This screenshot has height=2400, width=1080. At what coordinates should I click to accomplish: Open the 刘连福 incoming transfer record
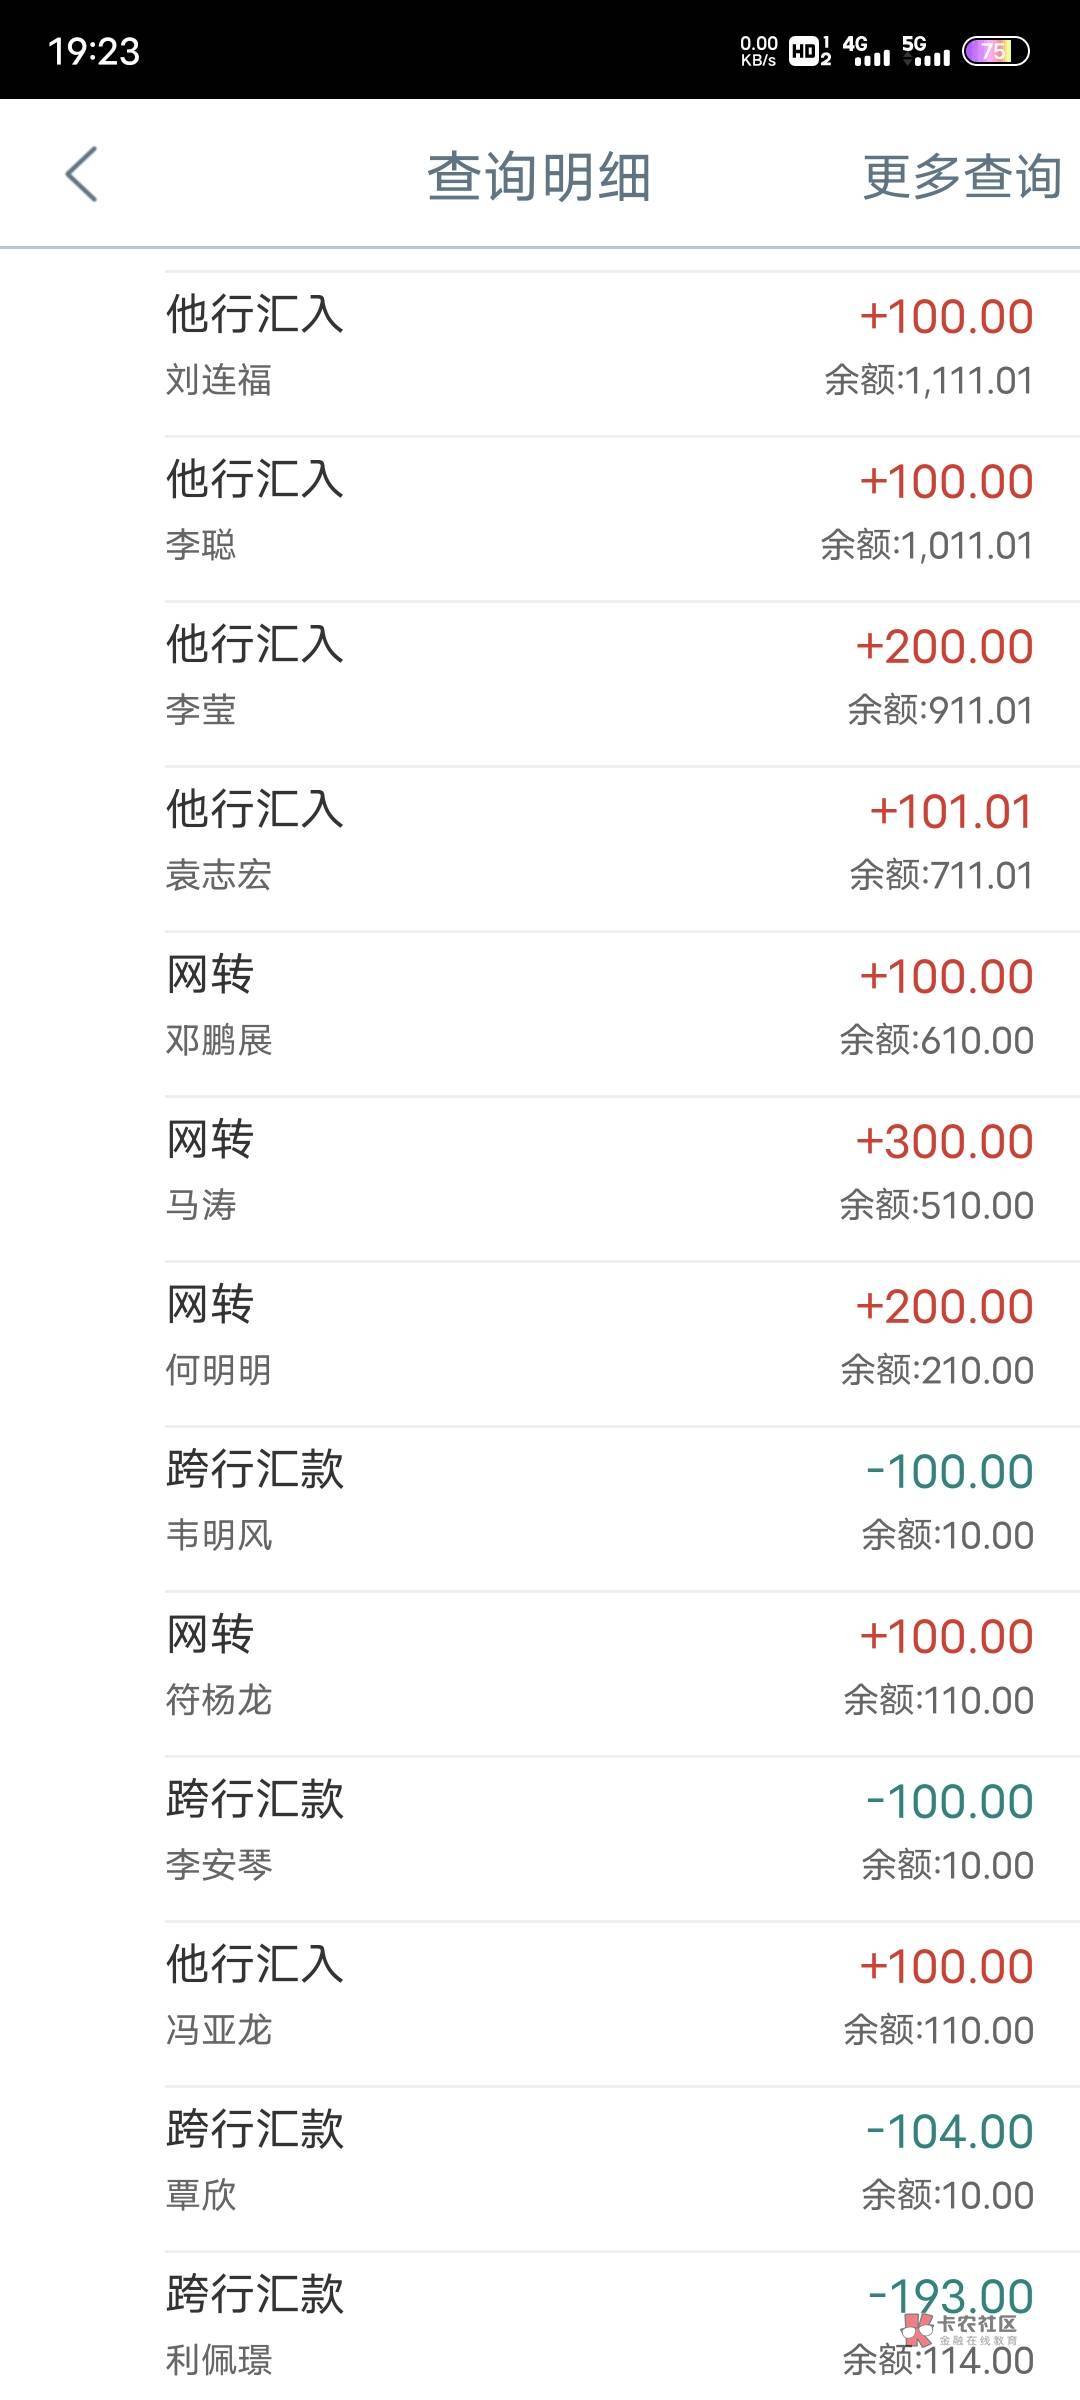(600, 347)
